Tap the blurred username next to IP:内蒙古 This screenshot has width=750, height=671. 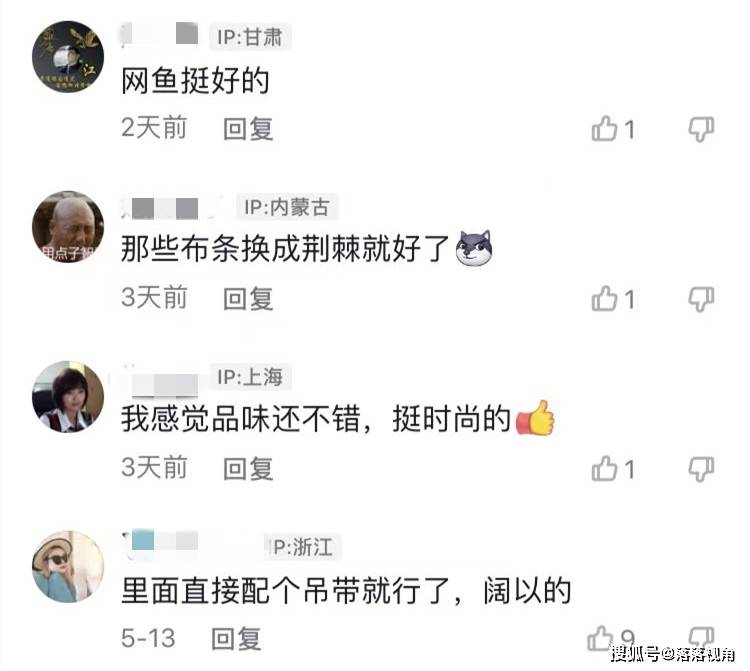point(171,207)
